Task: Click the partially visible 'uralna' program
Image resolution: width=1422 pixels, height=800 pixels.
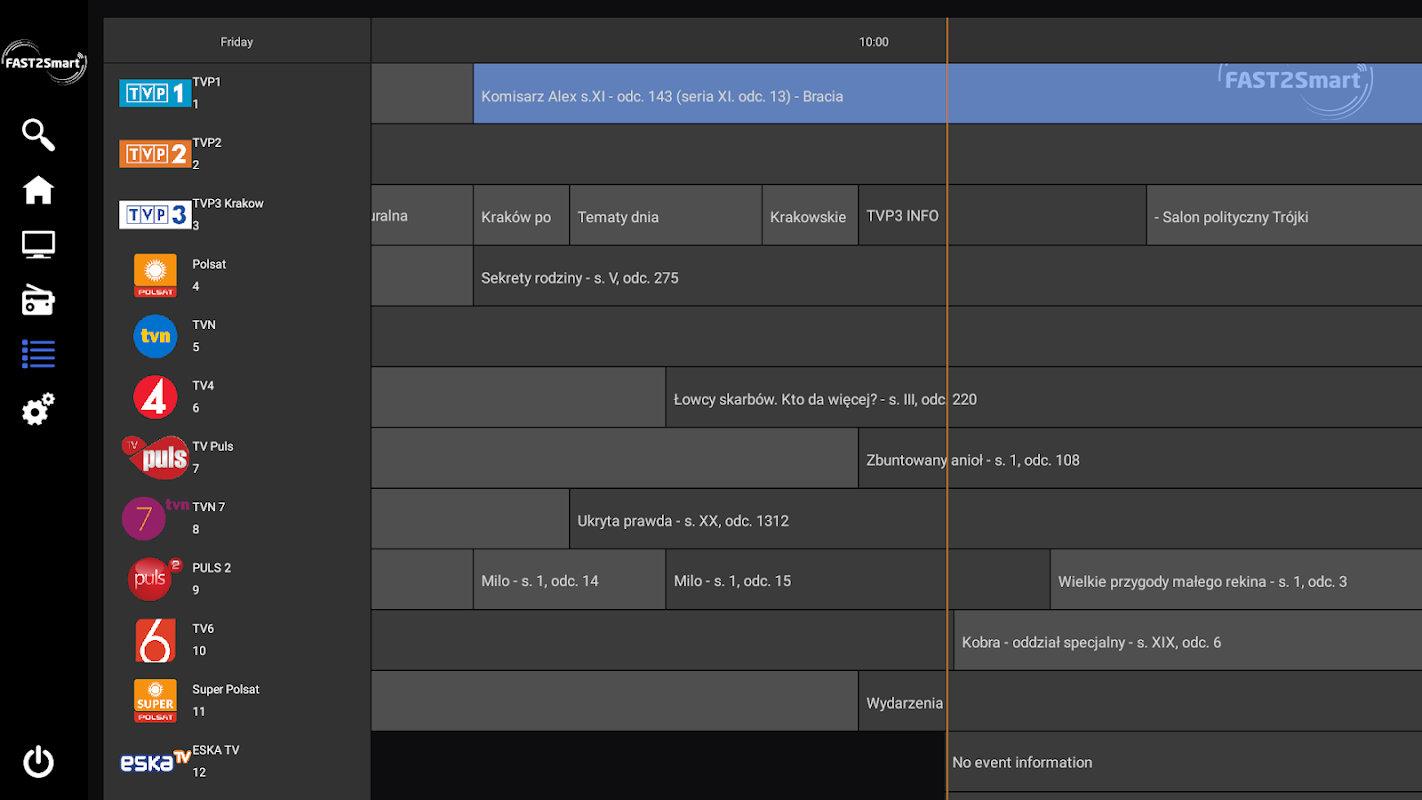Action: point(421,215)
